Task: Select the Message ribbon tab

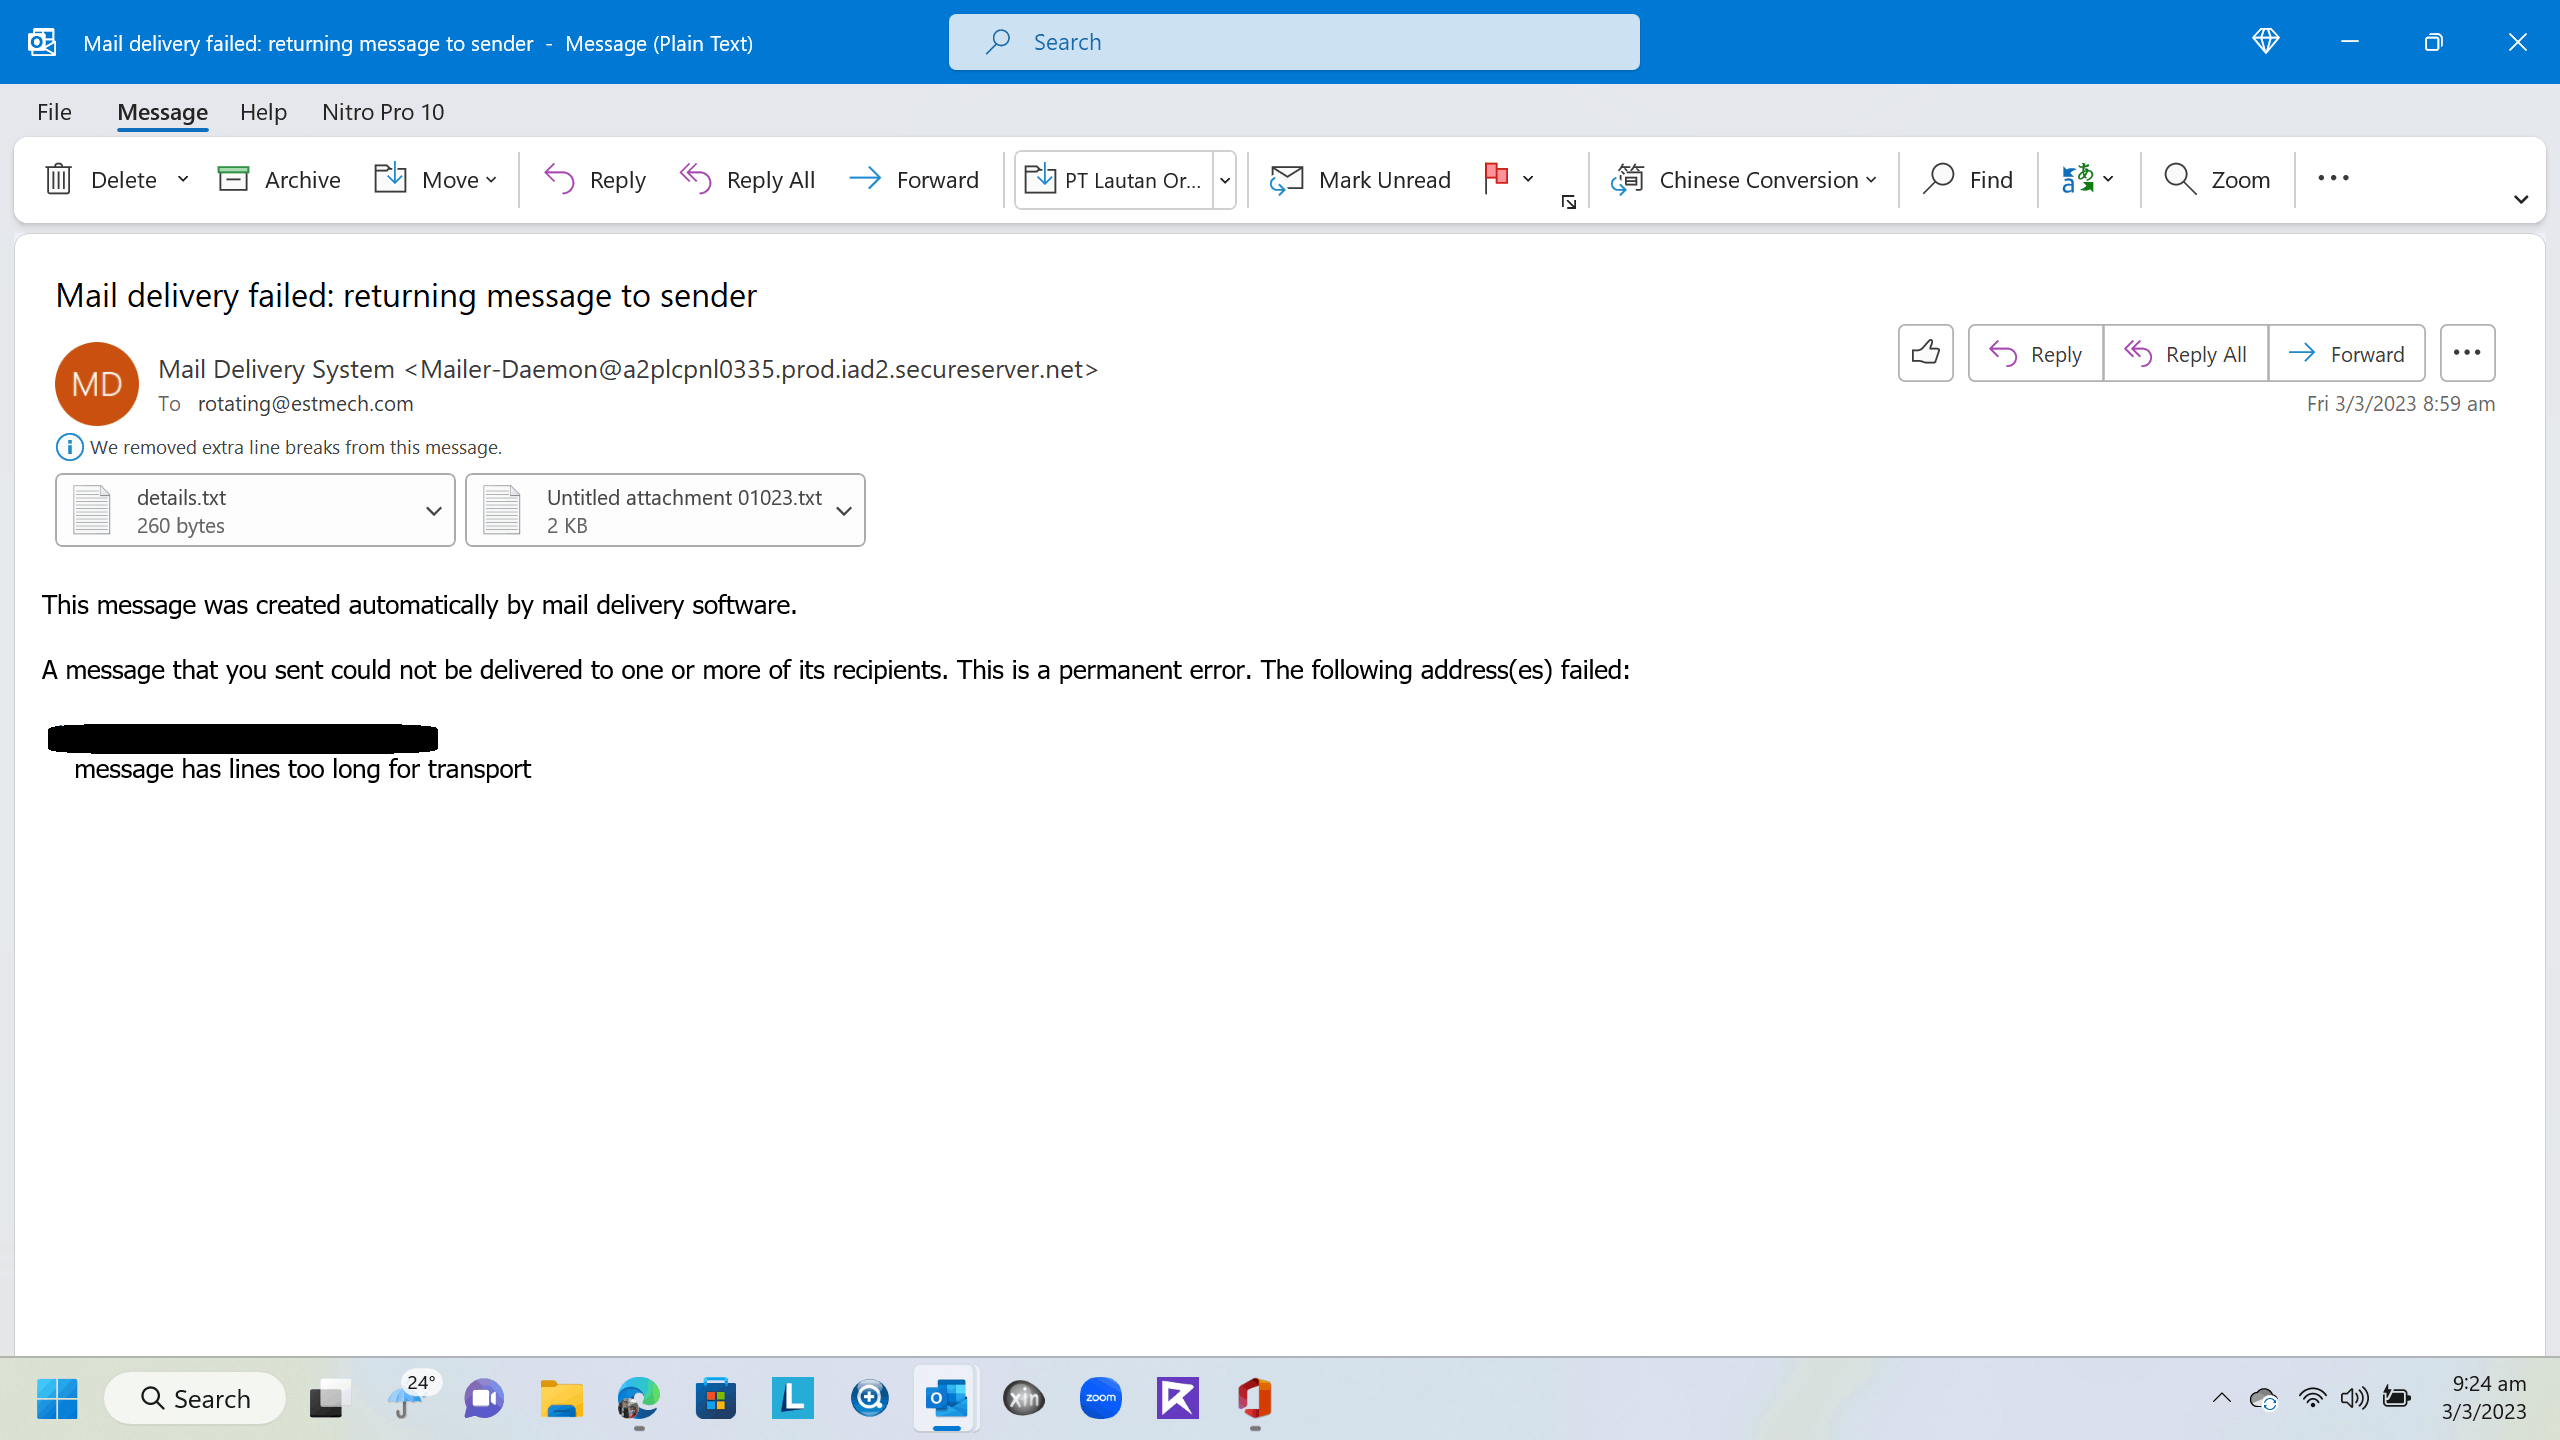Action: [162, 112]
